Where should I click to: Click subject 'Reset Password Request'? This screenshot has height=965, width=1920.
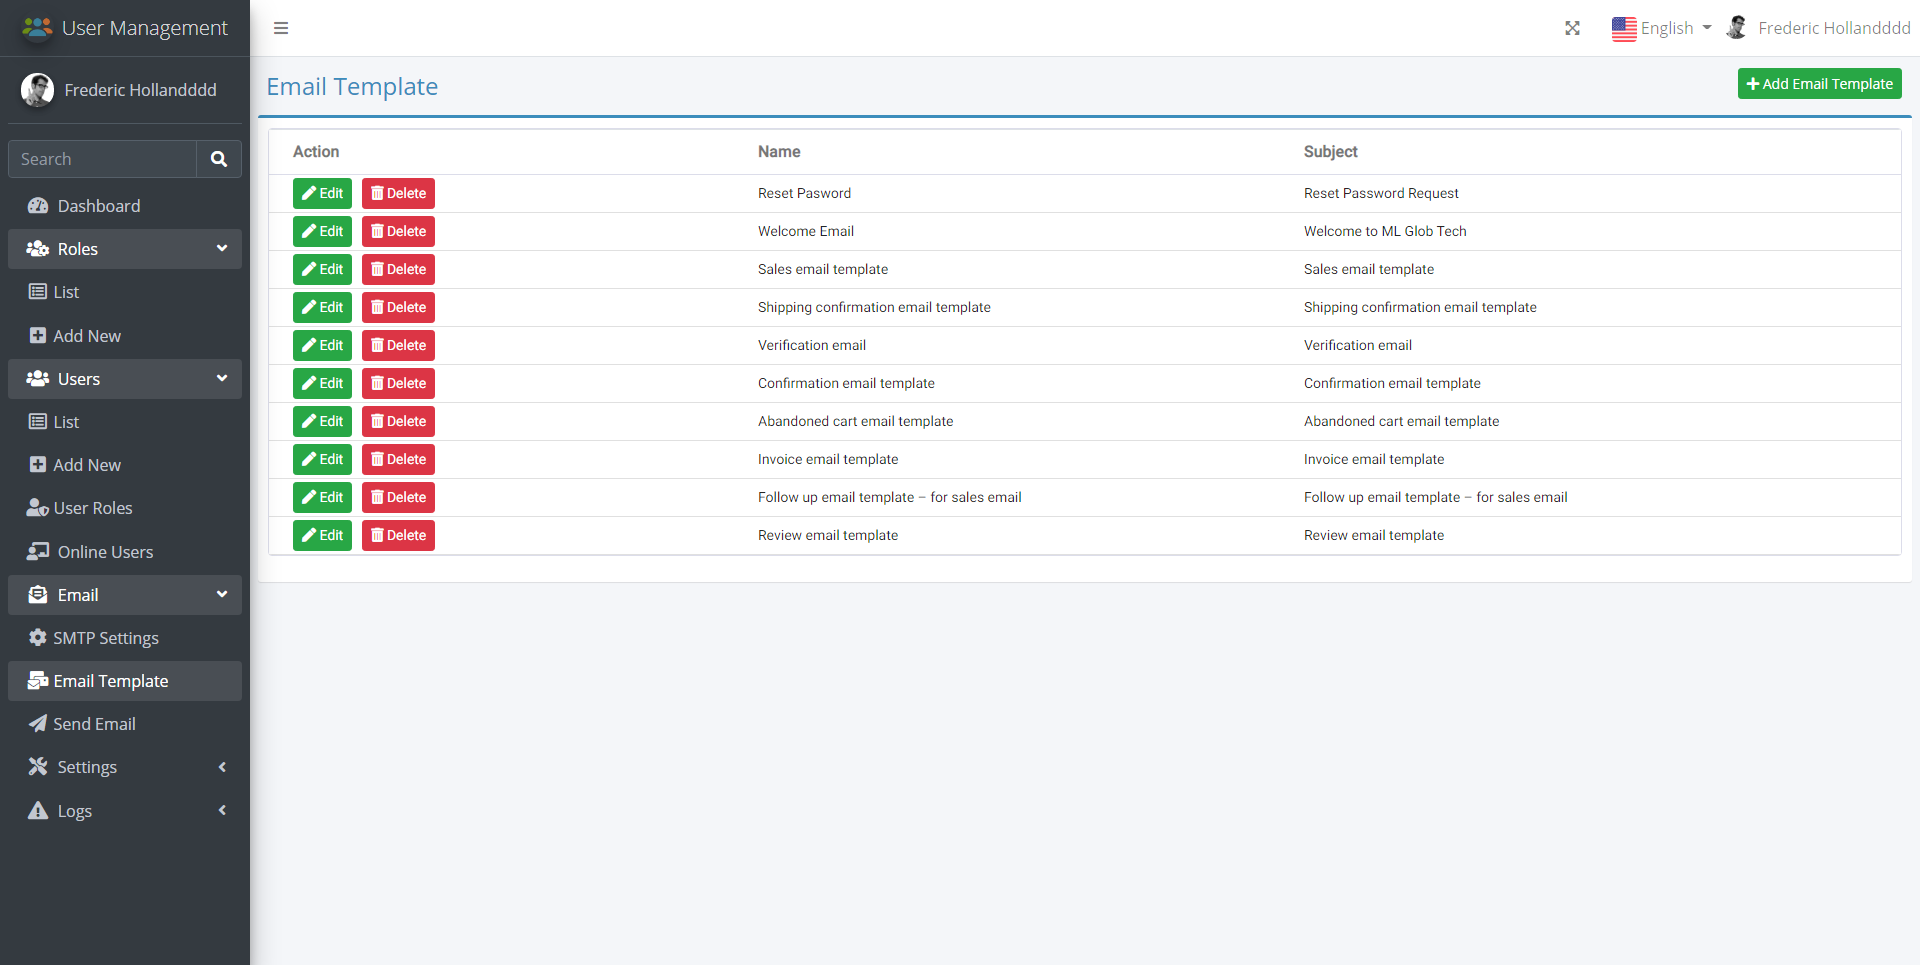(1381, 193)
